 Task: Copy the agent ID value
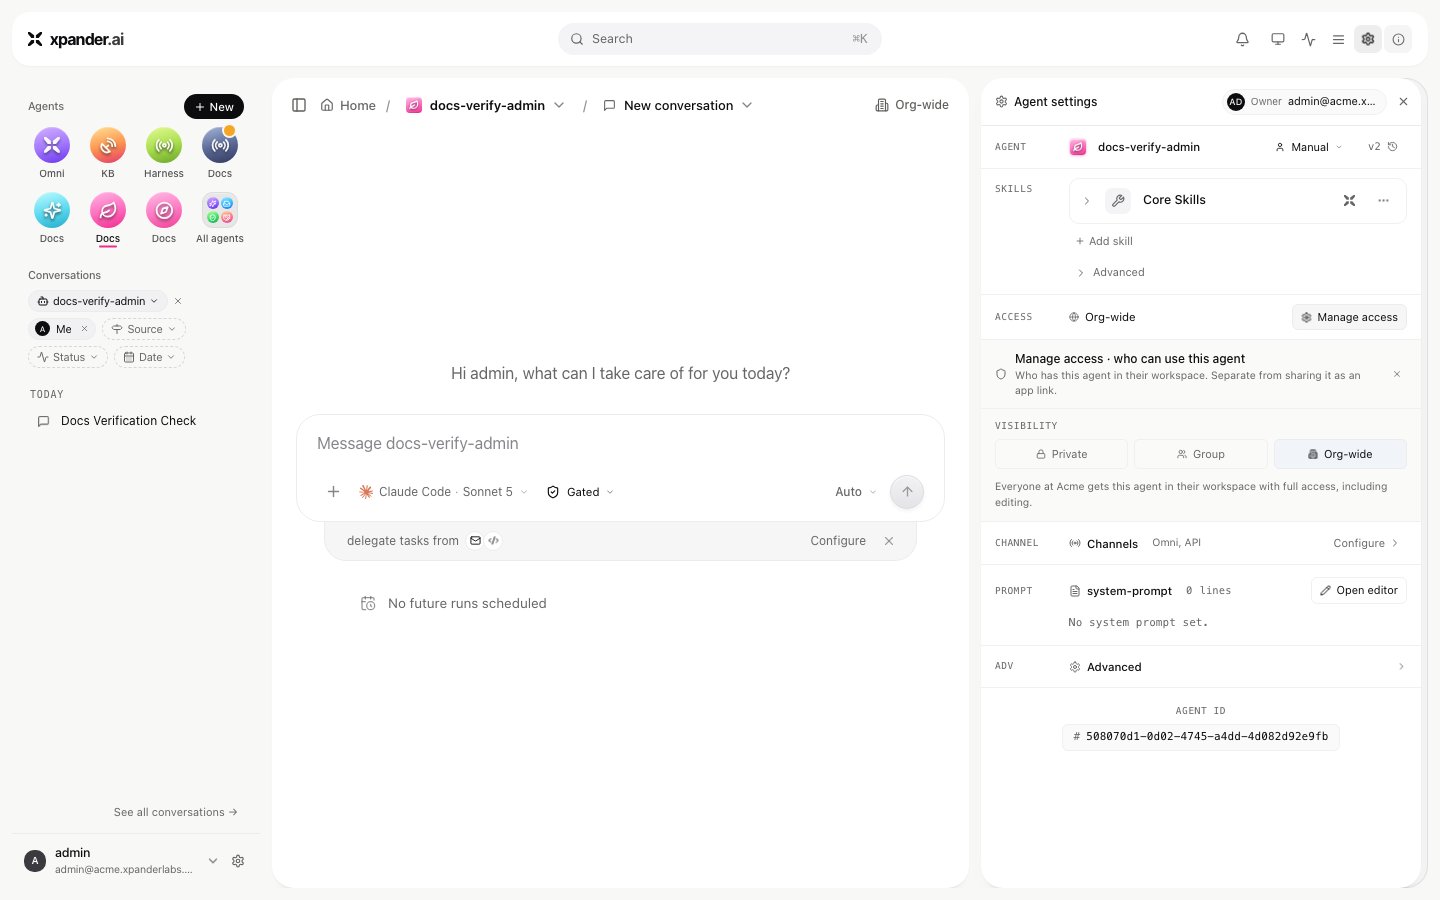pyautogui.click(x=1201, y=737)
